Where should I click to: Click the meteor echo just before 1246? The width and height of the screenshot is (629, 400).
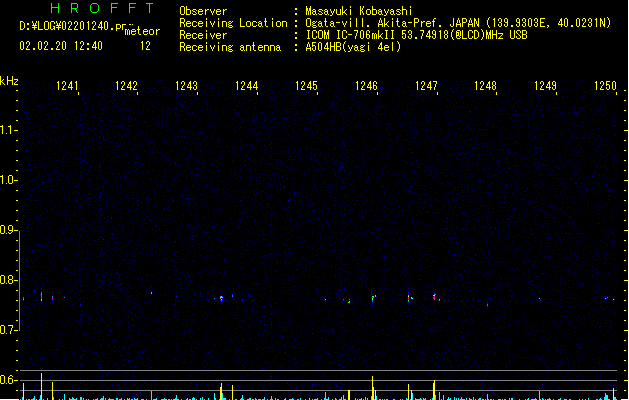(373, 298)
